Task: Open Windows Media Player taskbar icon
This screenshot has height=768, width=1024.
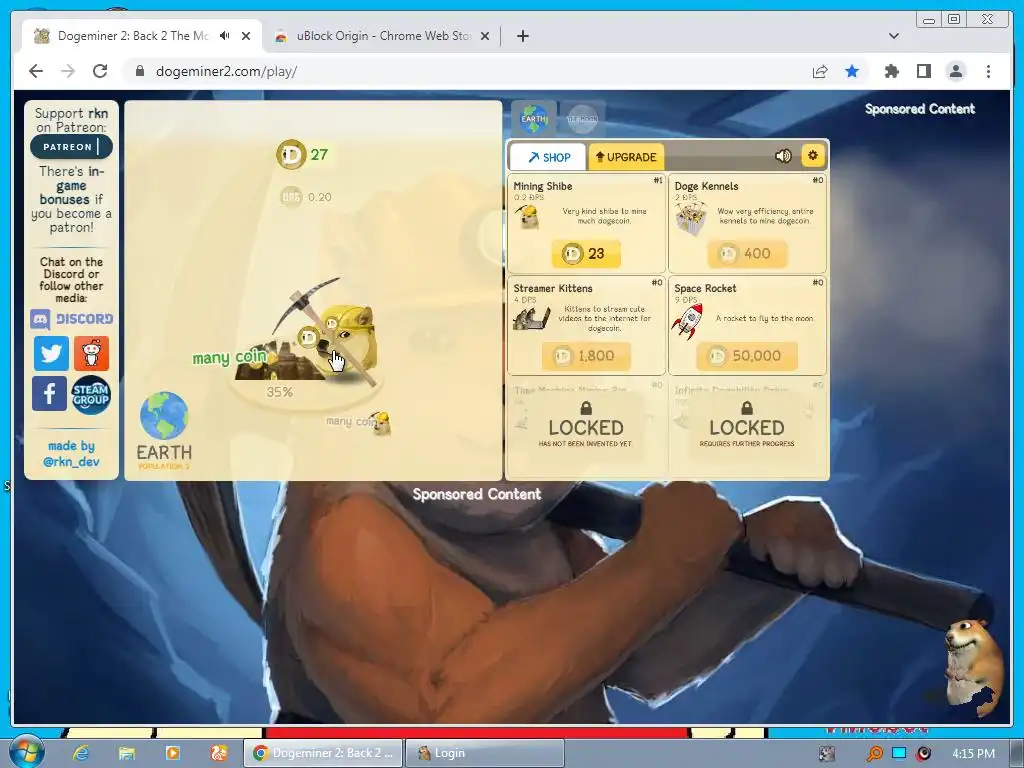Action: pyautogui.click(x=172, y=753)
